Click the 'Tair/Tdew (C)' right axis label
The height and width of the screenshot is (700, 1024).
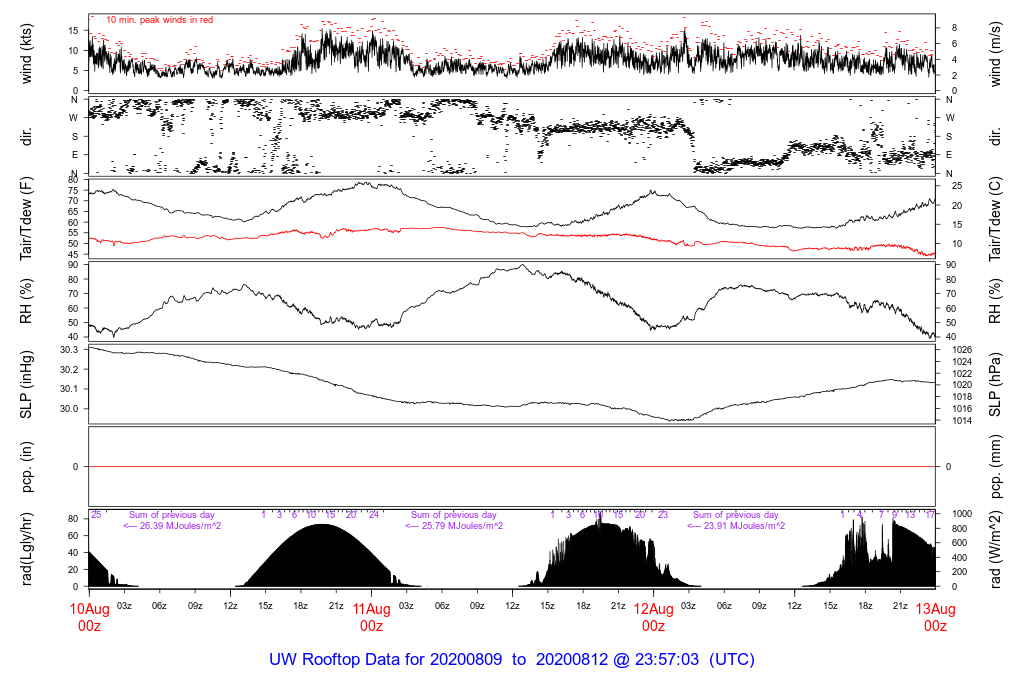click(995, 219)
